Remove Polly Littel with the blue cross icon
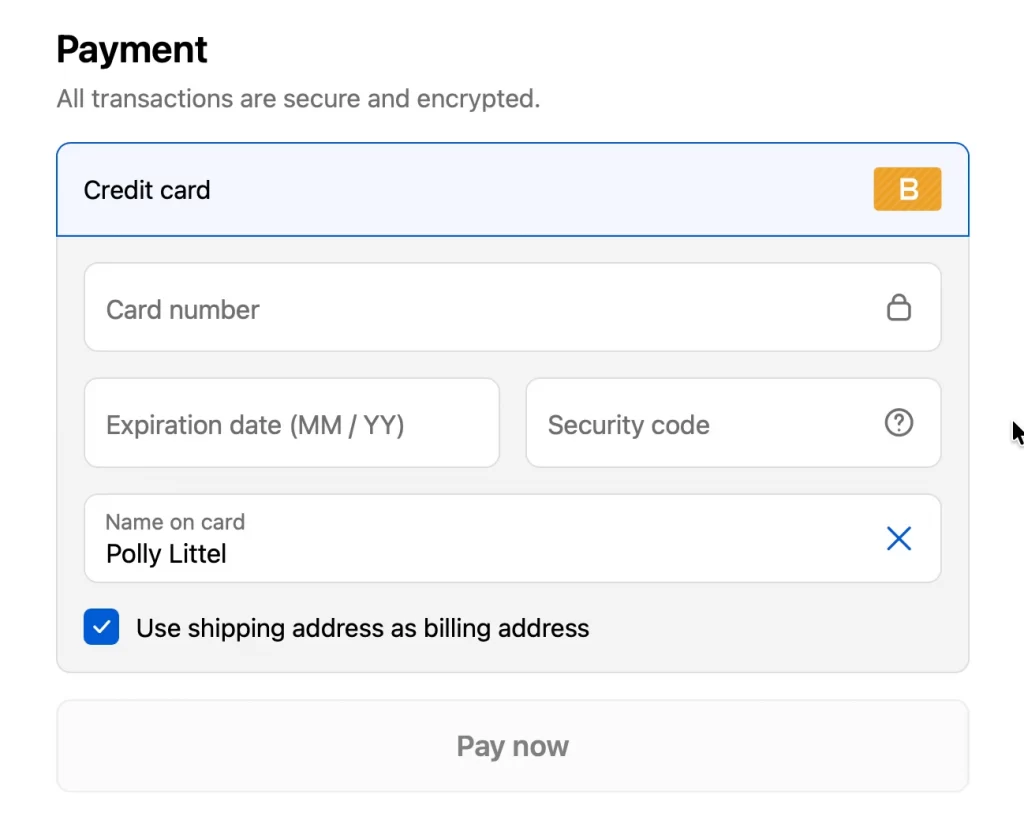 click(x=899, y=538)
